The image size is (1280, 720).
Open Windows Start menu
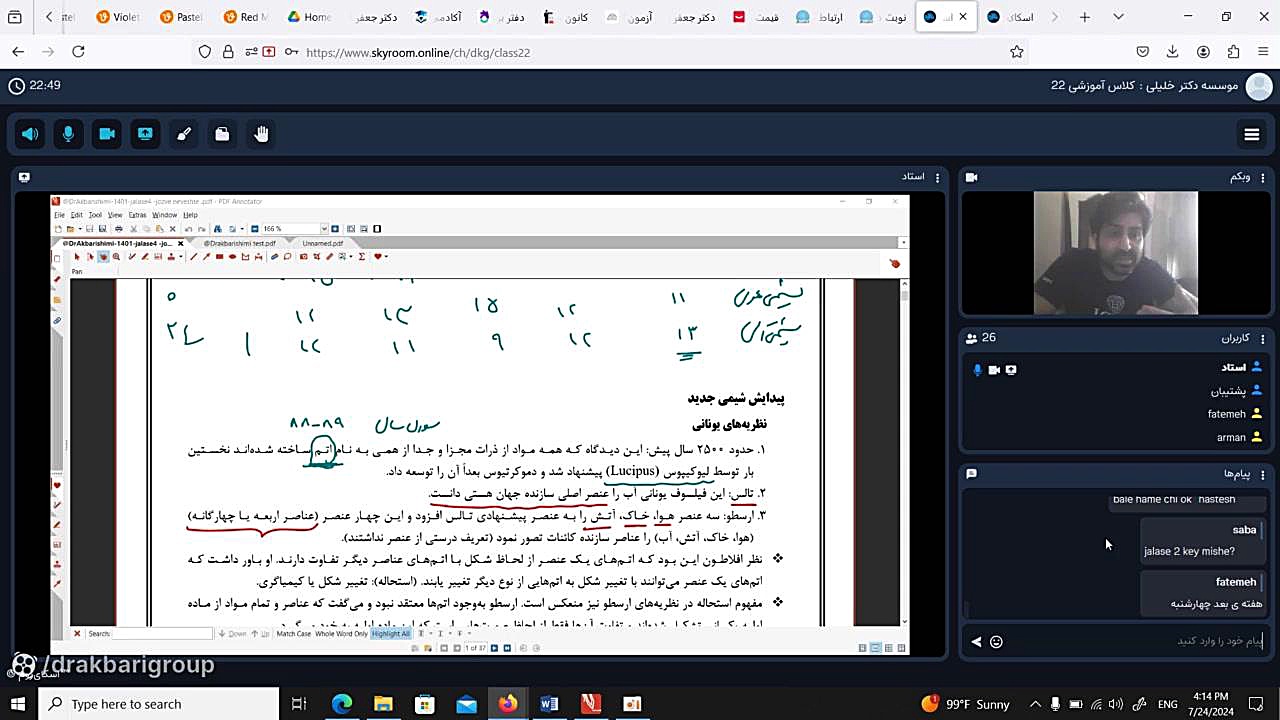(18, 704)
